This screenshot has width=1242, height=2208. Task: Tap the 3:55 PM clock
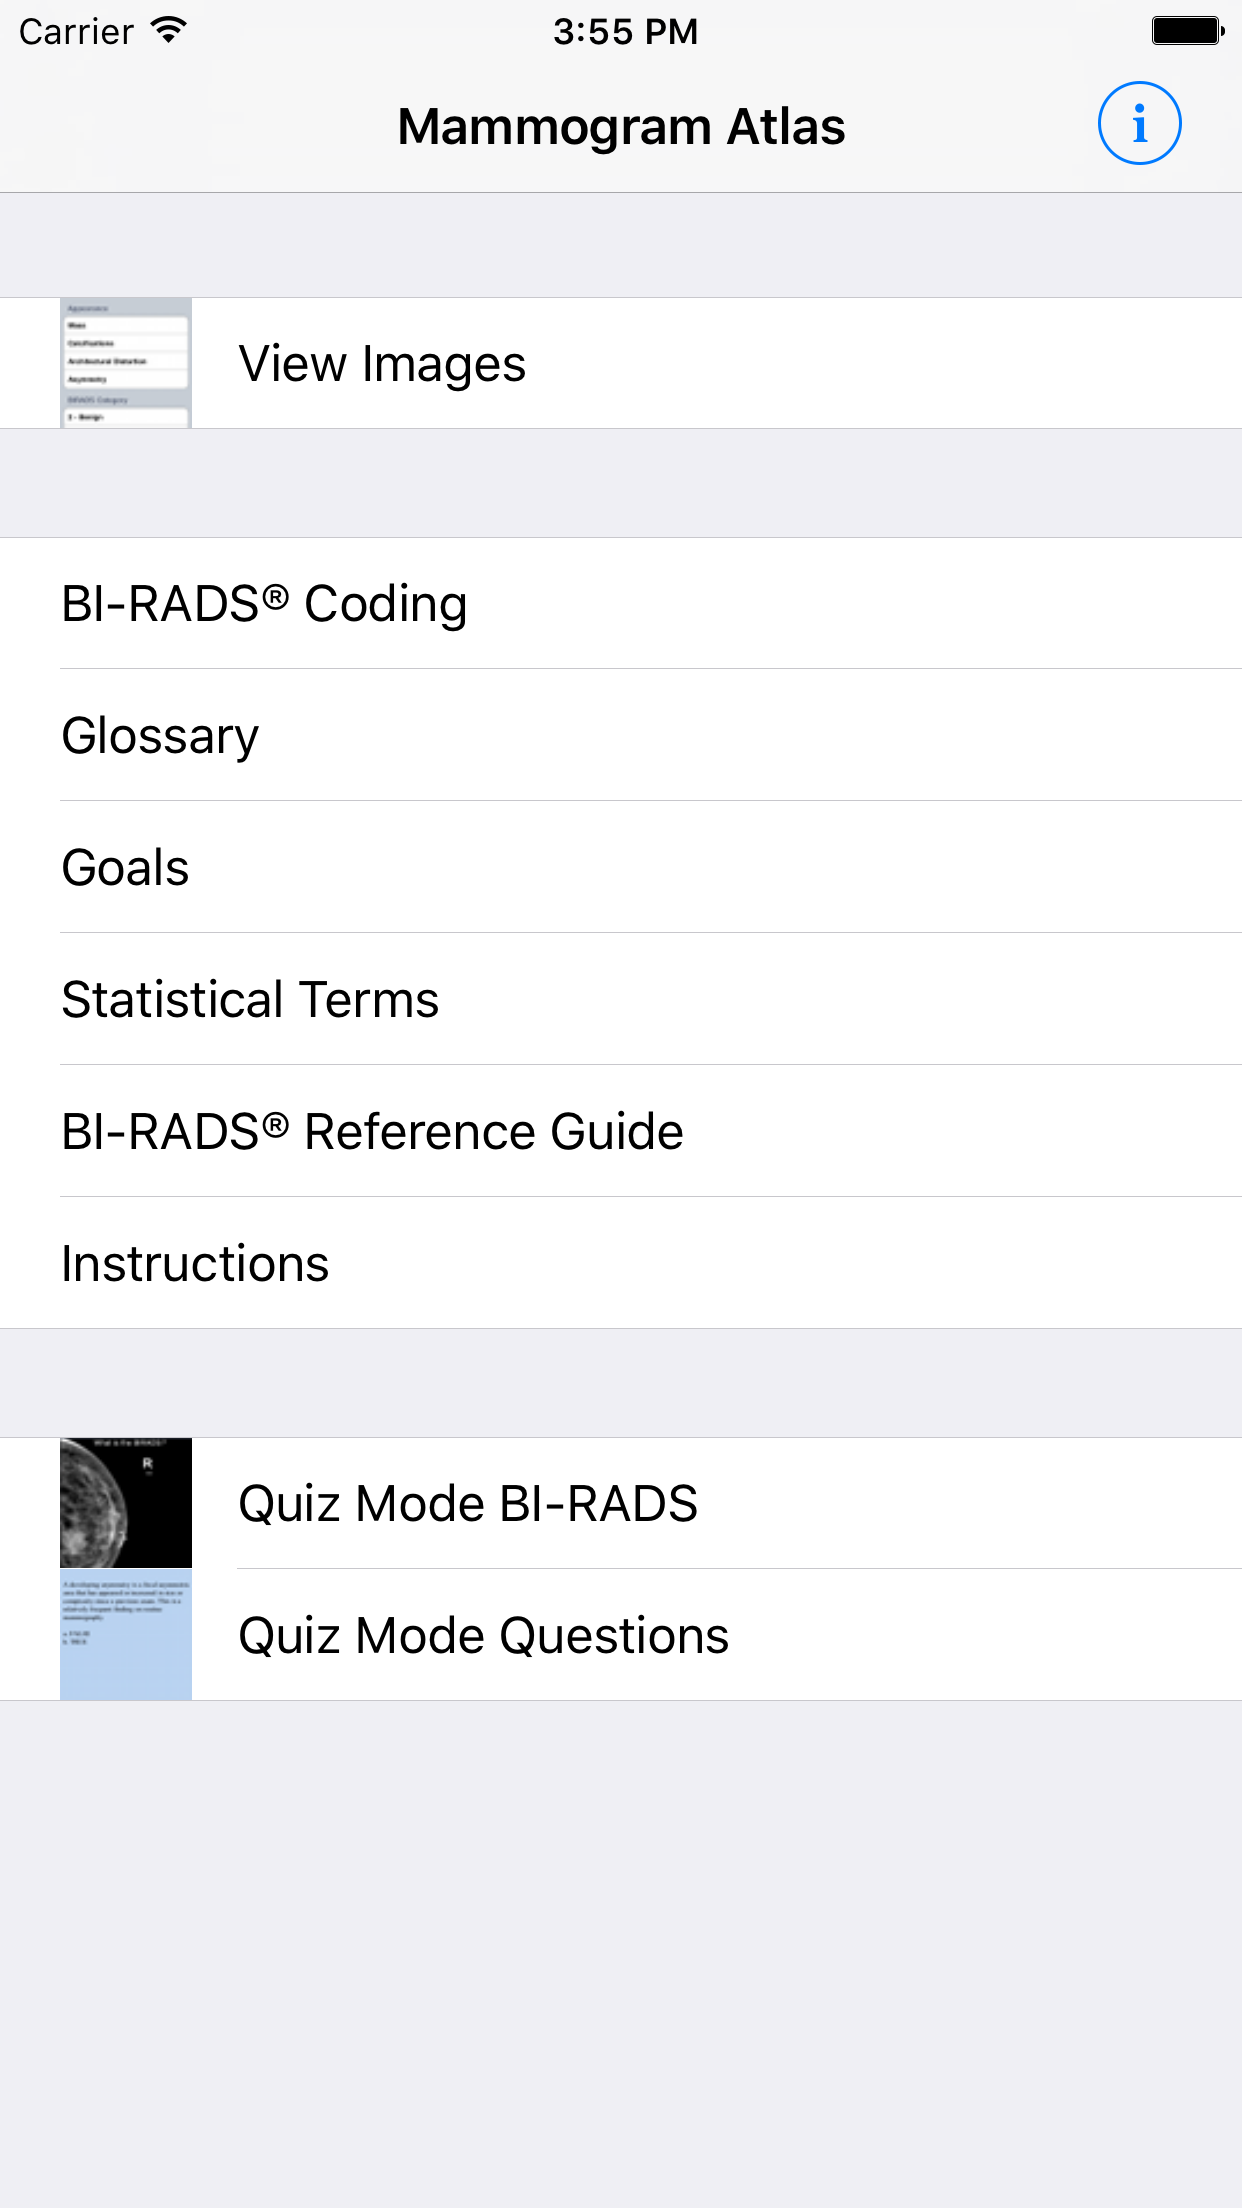(x=625, y=32)
